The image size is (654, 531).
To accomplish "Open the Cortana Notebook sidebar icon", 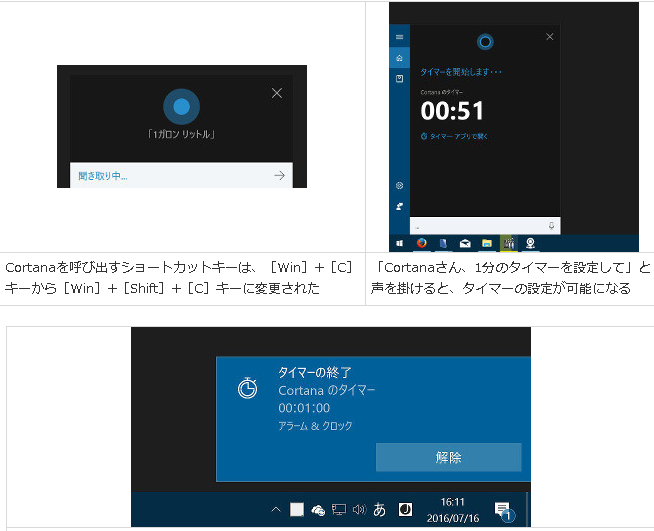I will pos(399,78).
